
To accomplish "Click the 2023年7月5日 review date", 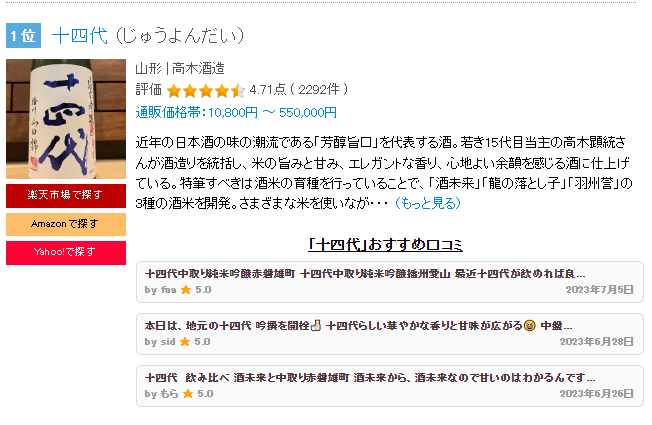I will click(600, 290).
